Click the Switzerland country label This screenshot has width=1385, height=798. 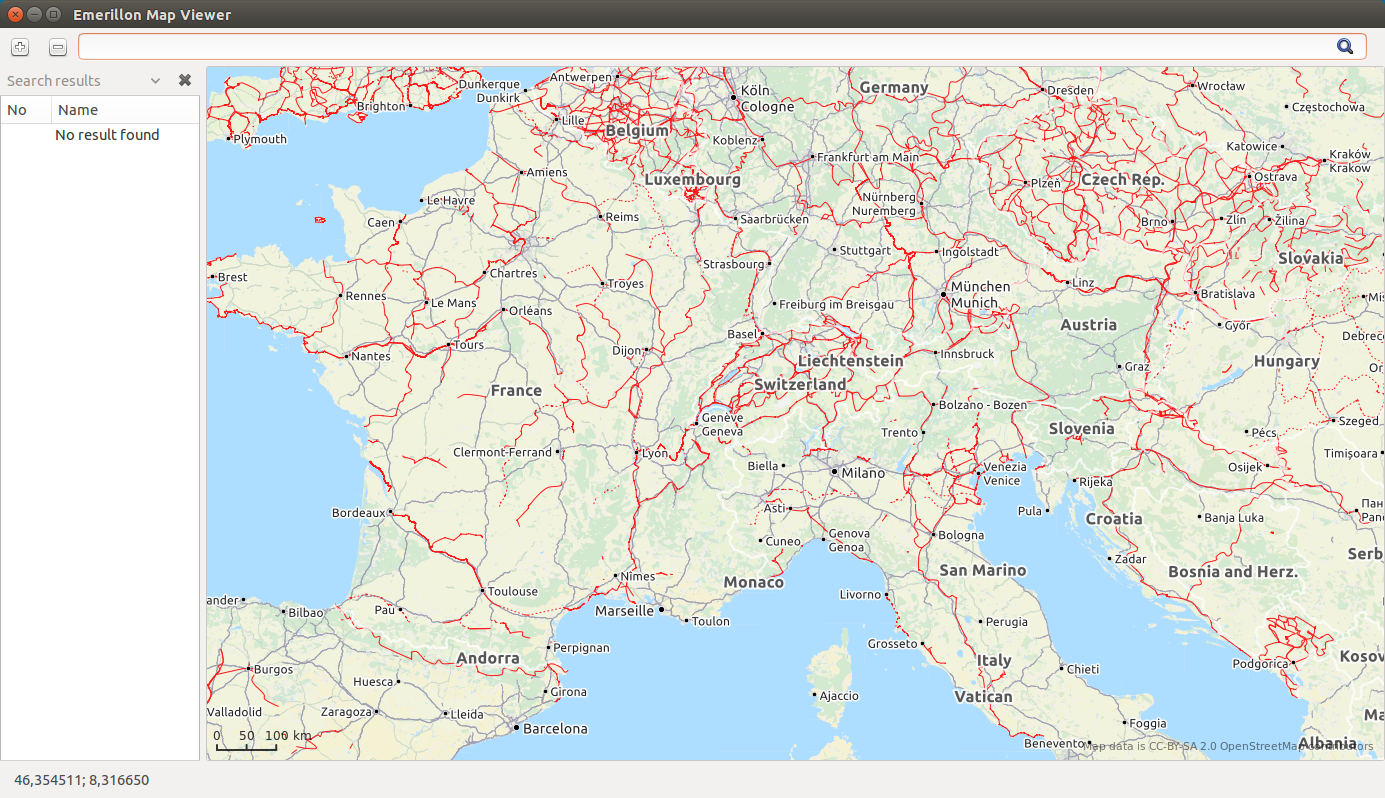800,384
